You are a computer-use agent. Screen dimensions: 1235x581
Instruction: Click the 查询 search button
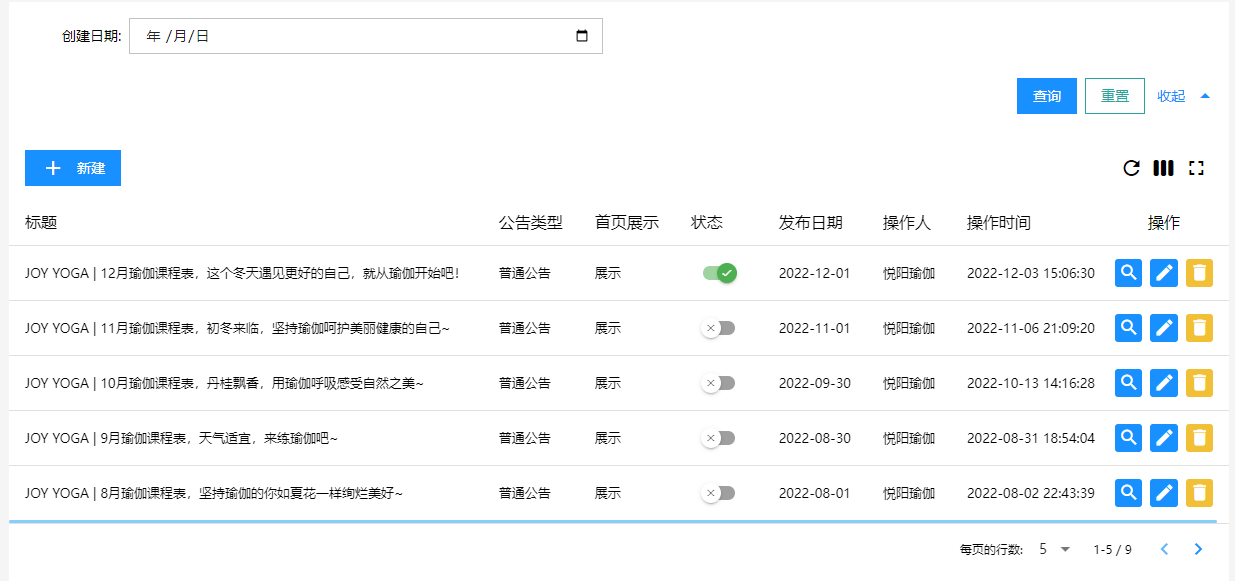click(1046, 96)
